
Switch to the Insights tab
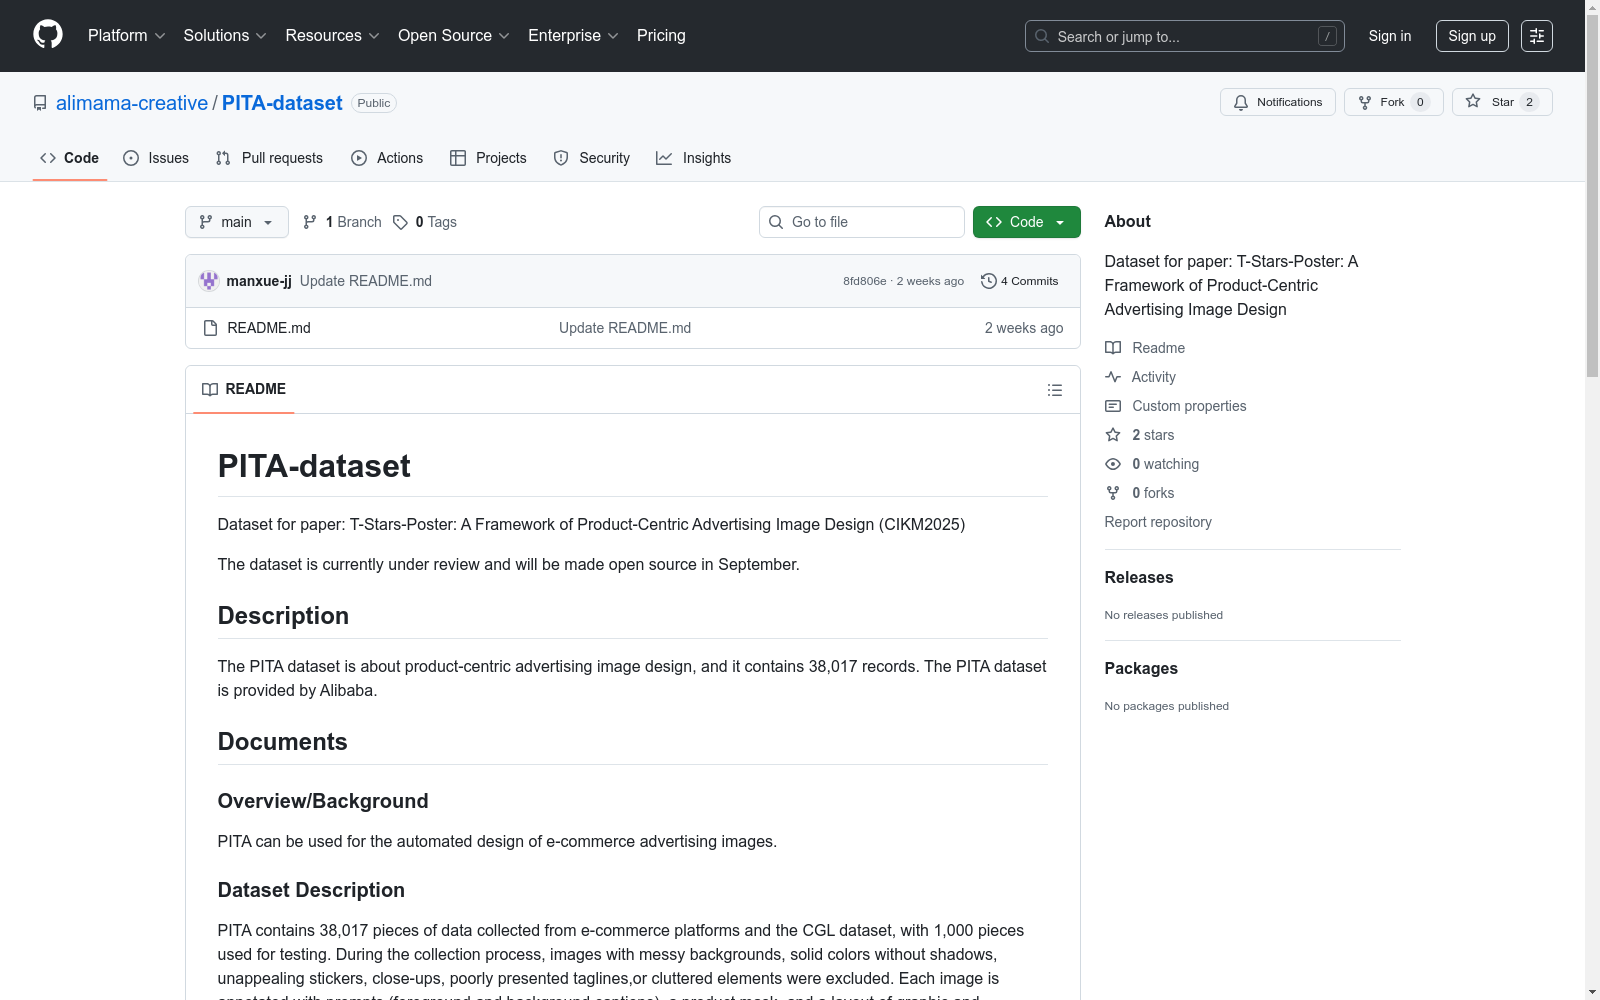pyautogui.click(x=694, y=158)
